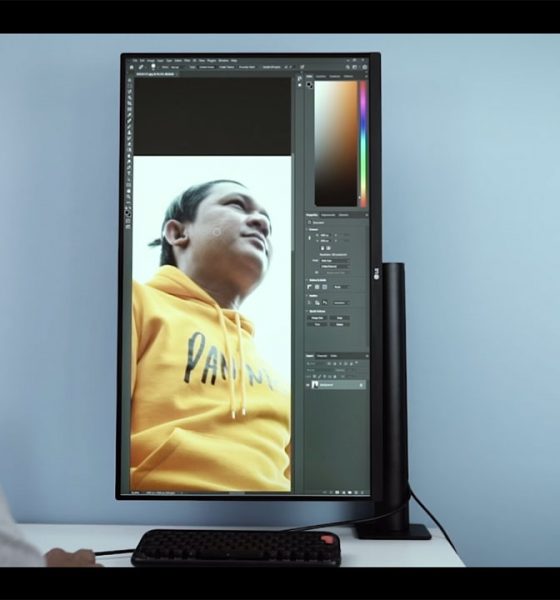Select the Move tool in toolbar
The image size is (560, 600).
pyautogui.click(x=129, y=80)
